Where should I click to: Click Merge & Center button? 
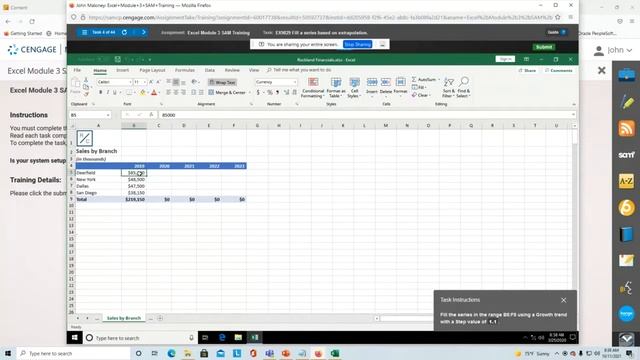[227, 93]
